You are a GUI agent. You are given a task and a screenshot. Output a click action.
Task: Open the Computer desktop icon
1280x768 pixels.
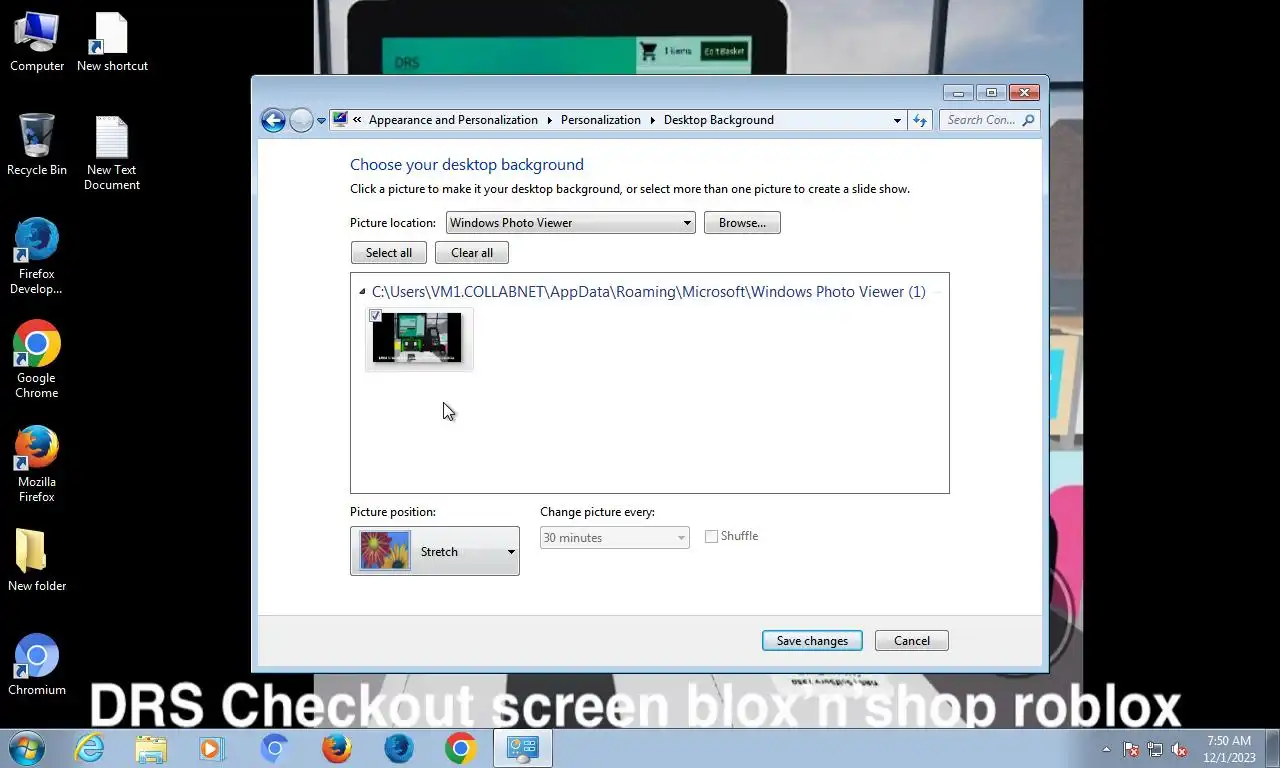[37, 42]
